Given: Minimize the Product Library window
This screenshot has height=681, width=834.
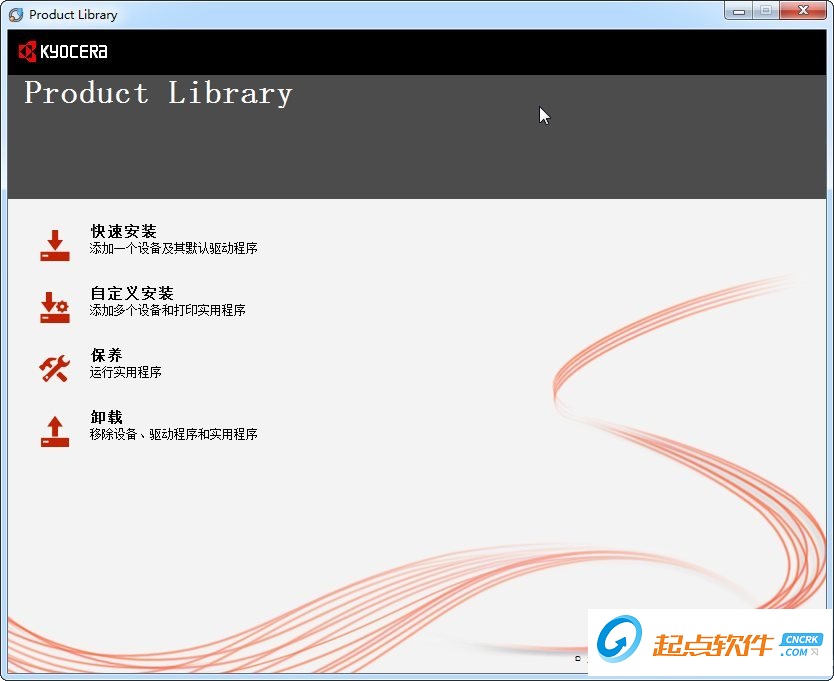Looking at the screenshot, I should point(738,11).
